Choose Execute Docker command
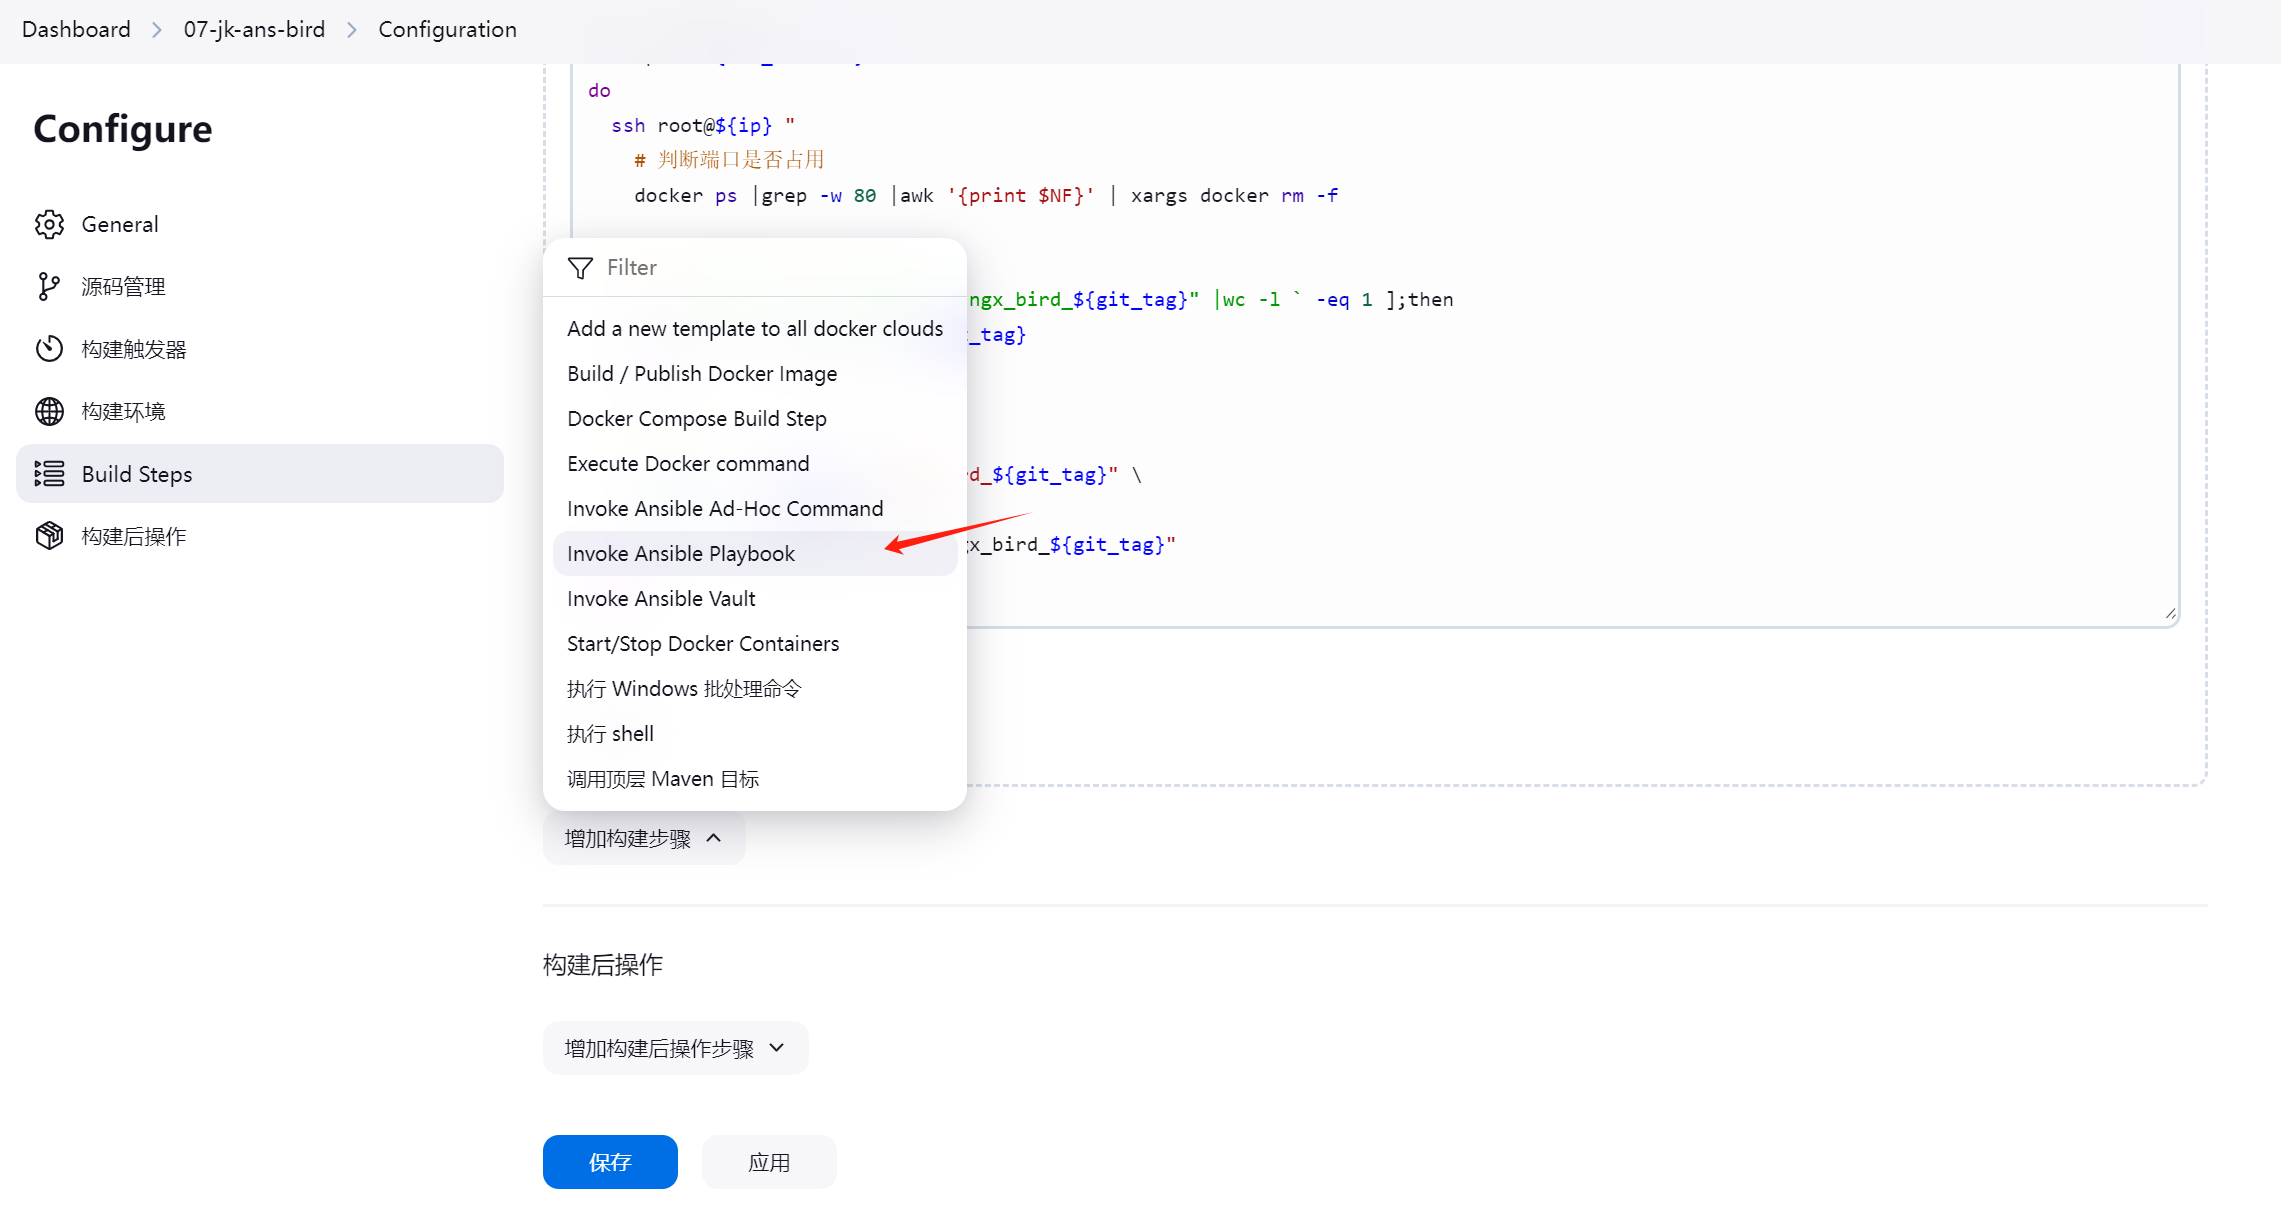Screen dimensions: 2281x1219 (755, 463)
